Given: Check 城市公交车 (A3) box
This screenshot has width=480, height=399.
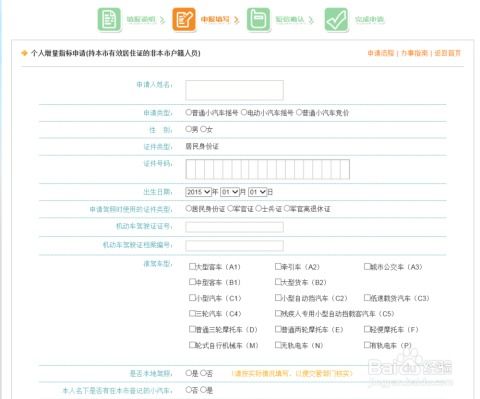Looking at the screenshot, I should pos(367,266).
